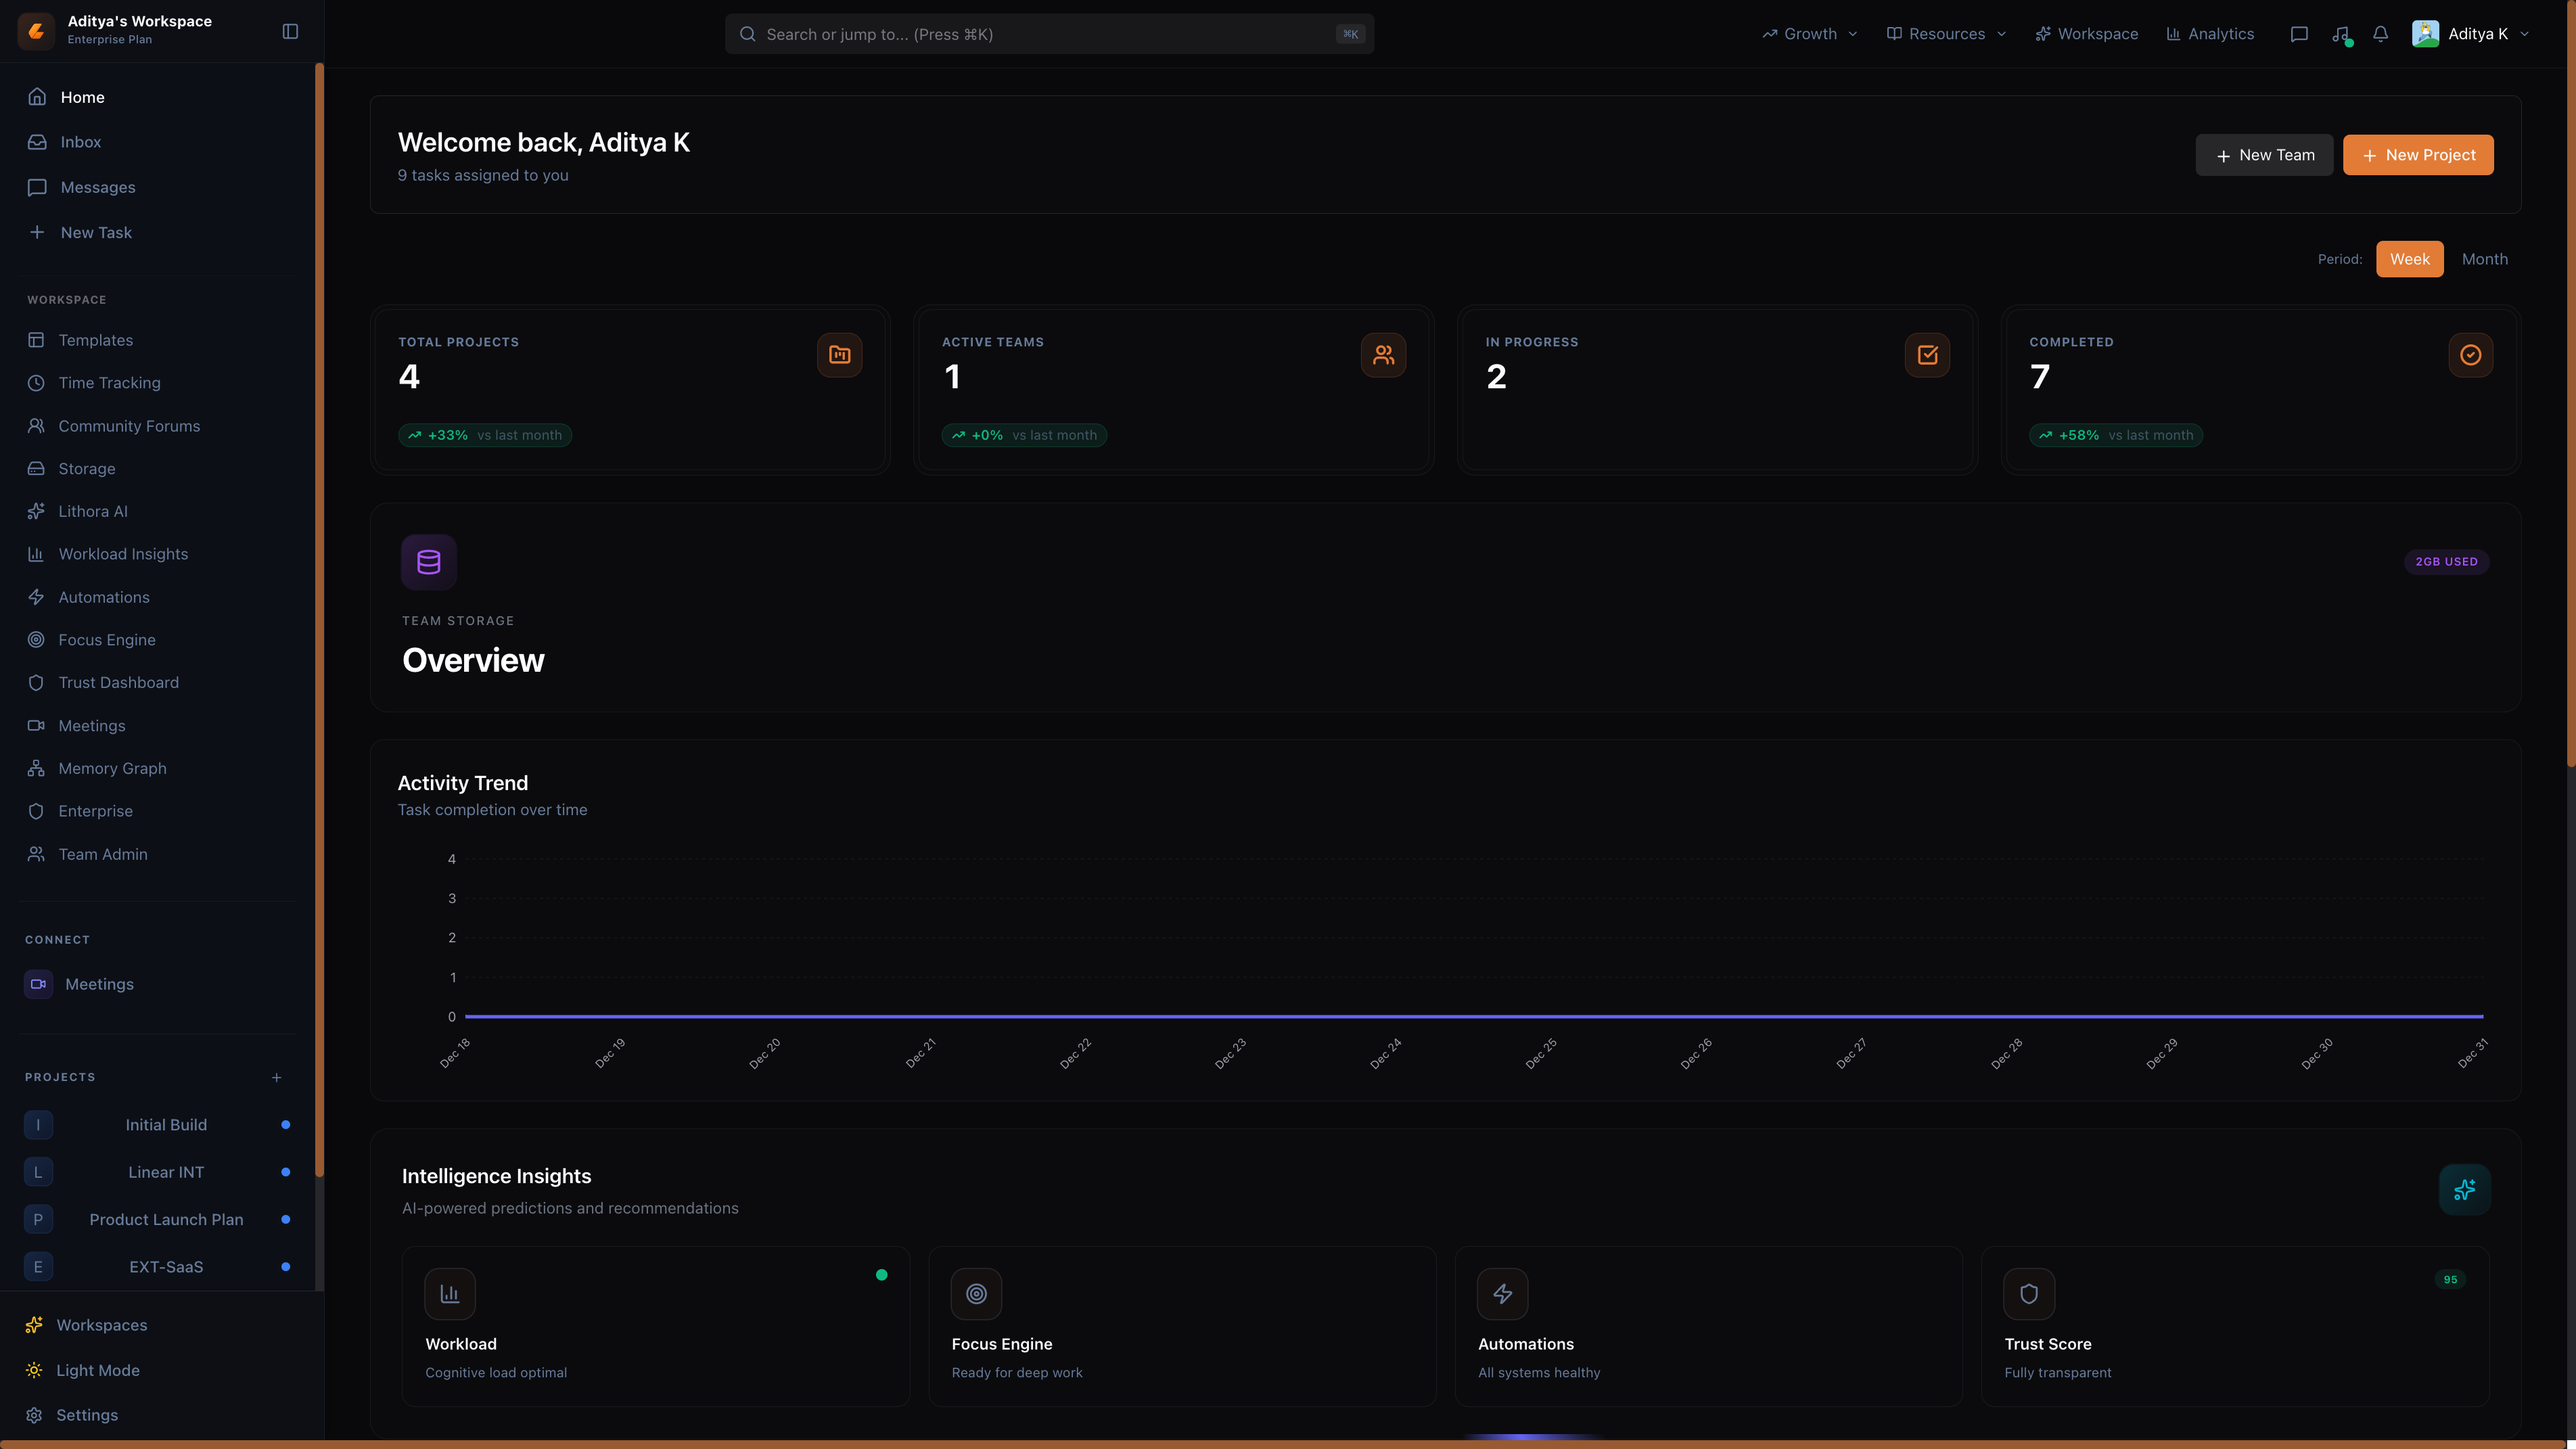The image size is (2576, 1449).
Task: Click the New Project button
Action: [x=2417, y=155]
